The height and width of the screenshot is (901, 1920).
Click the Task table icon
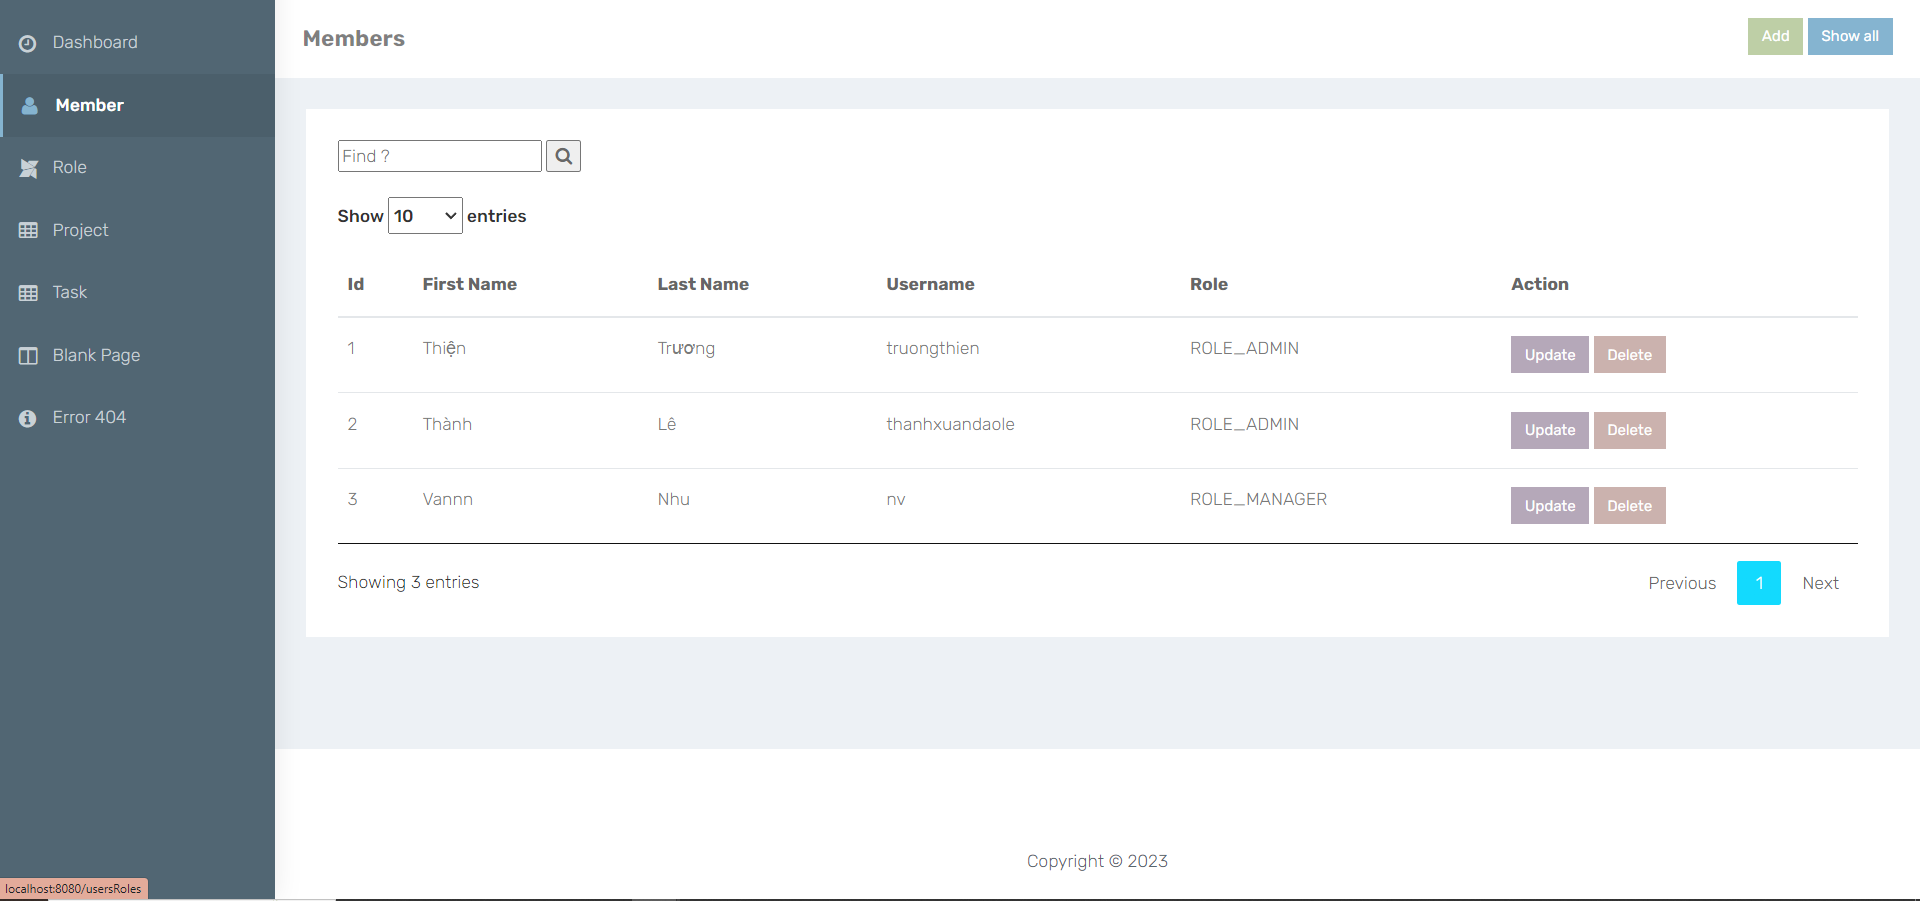(x=27, y=292)
